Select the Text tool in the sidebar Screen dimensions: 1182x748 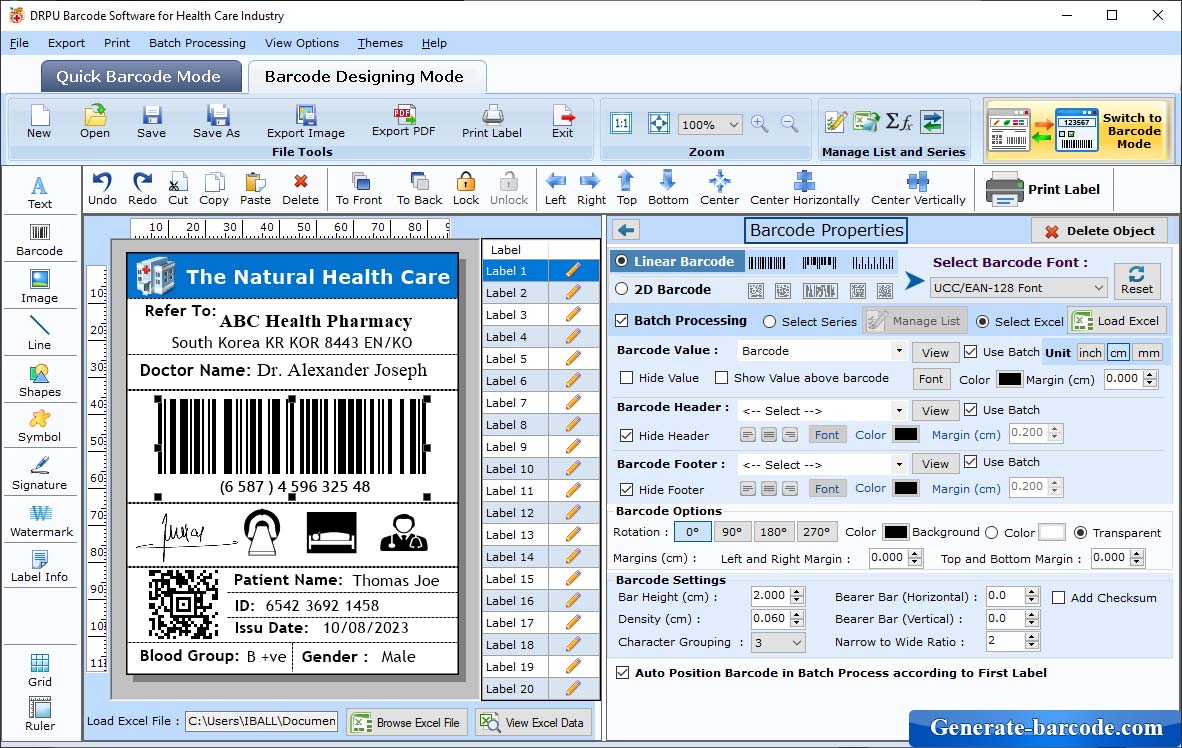point(40,192)
